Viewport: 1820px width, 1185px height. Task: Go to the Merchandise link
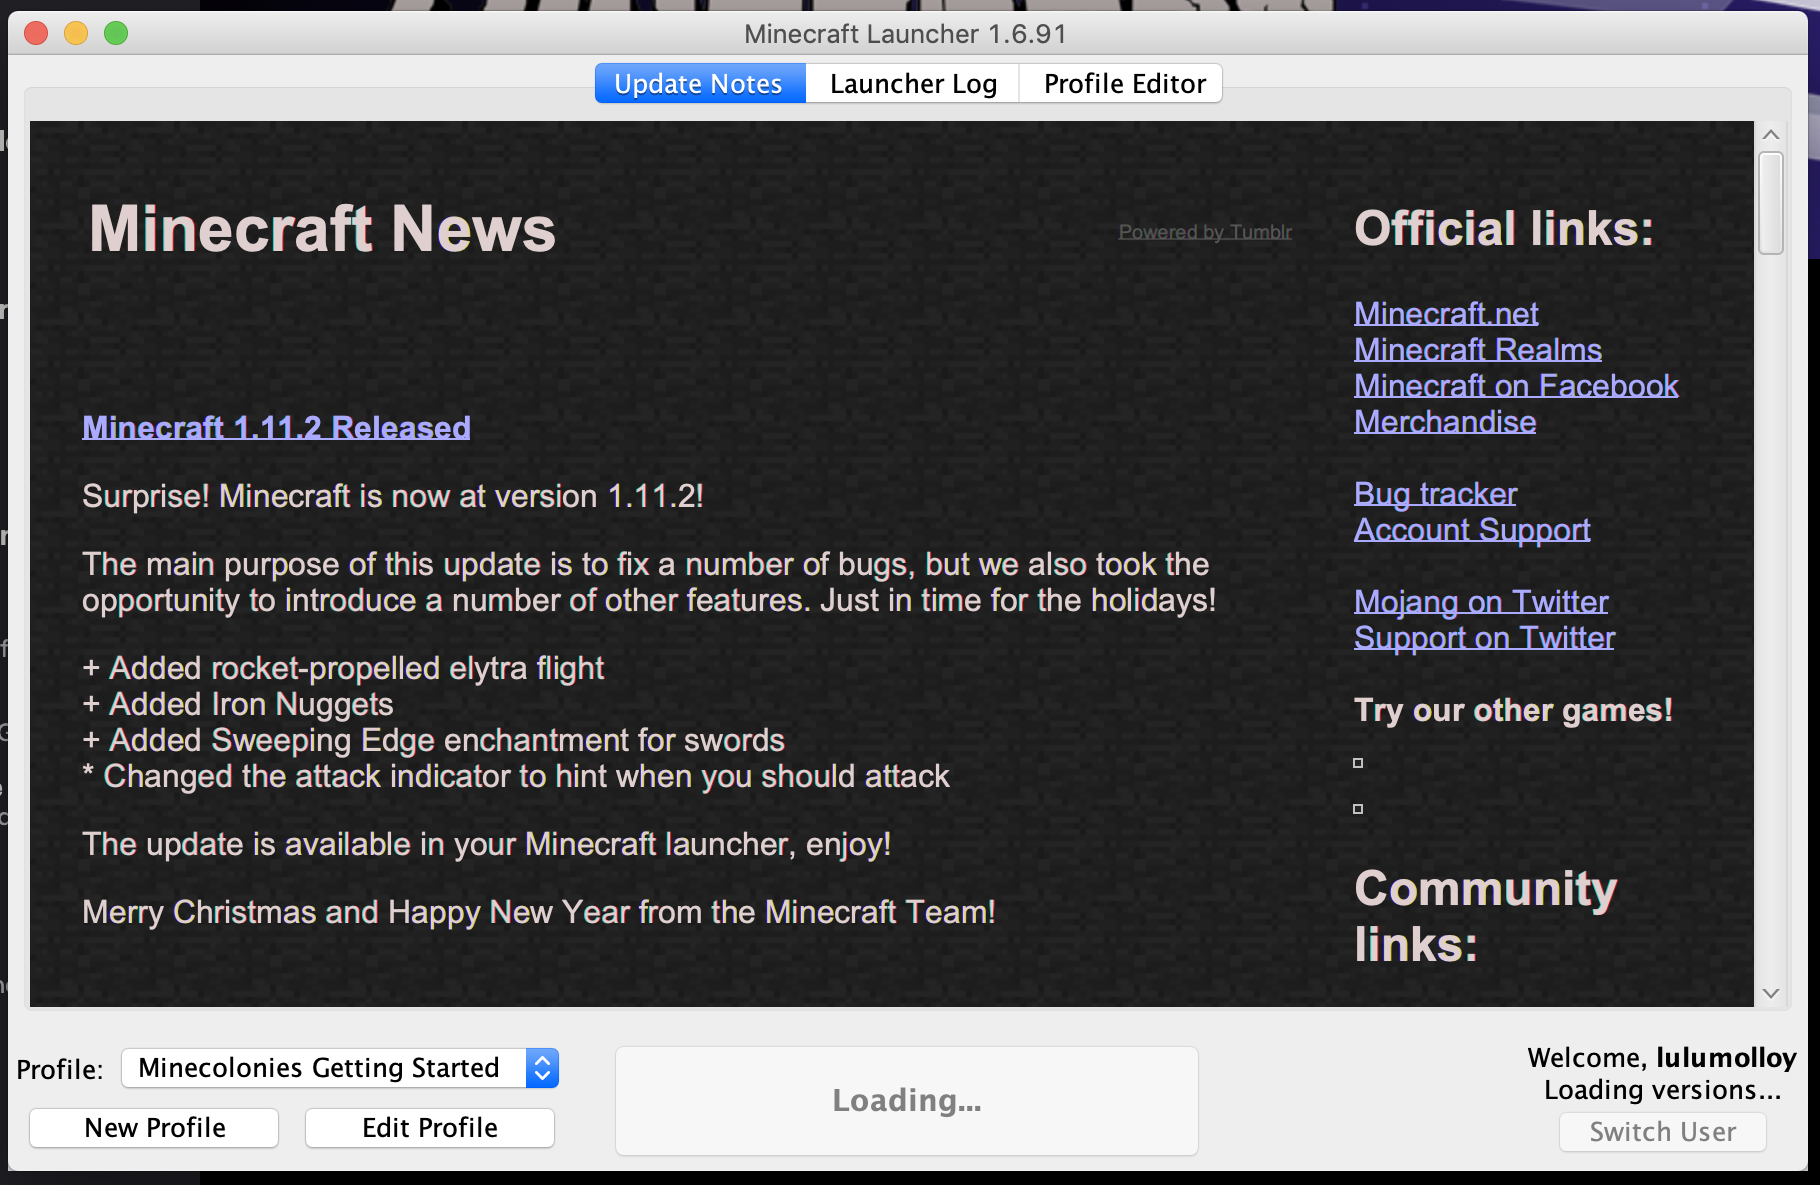tap(1445, 422)
